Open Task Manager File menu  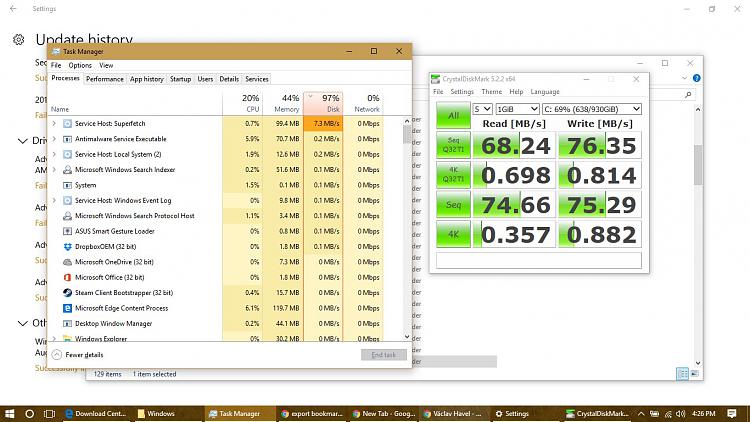(x=56, y=65)
